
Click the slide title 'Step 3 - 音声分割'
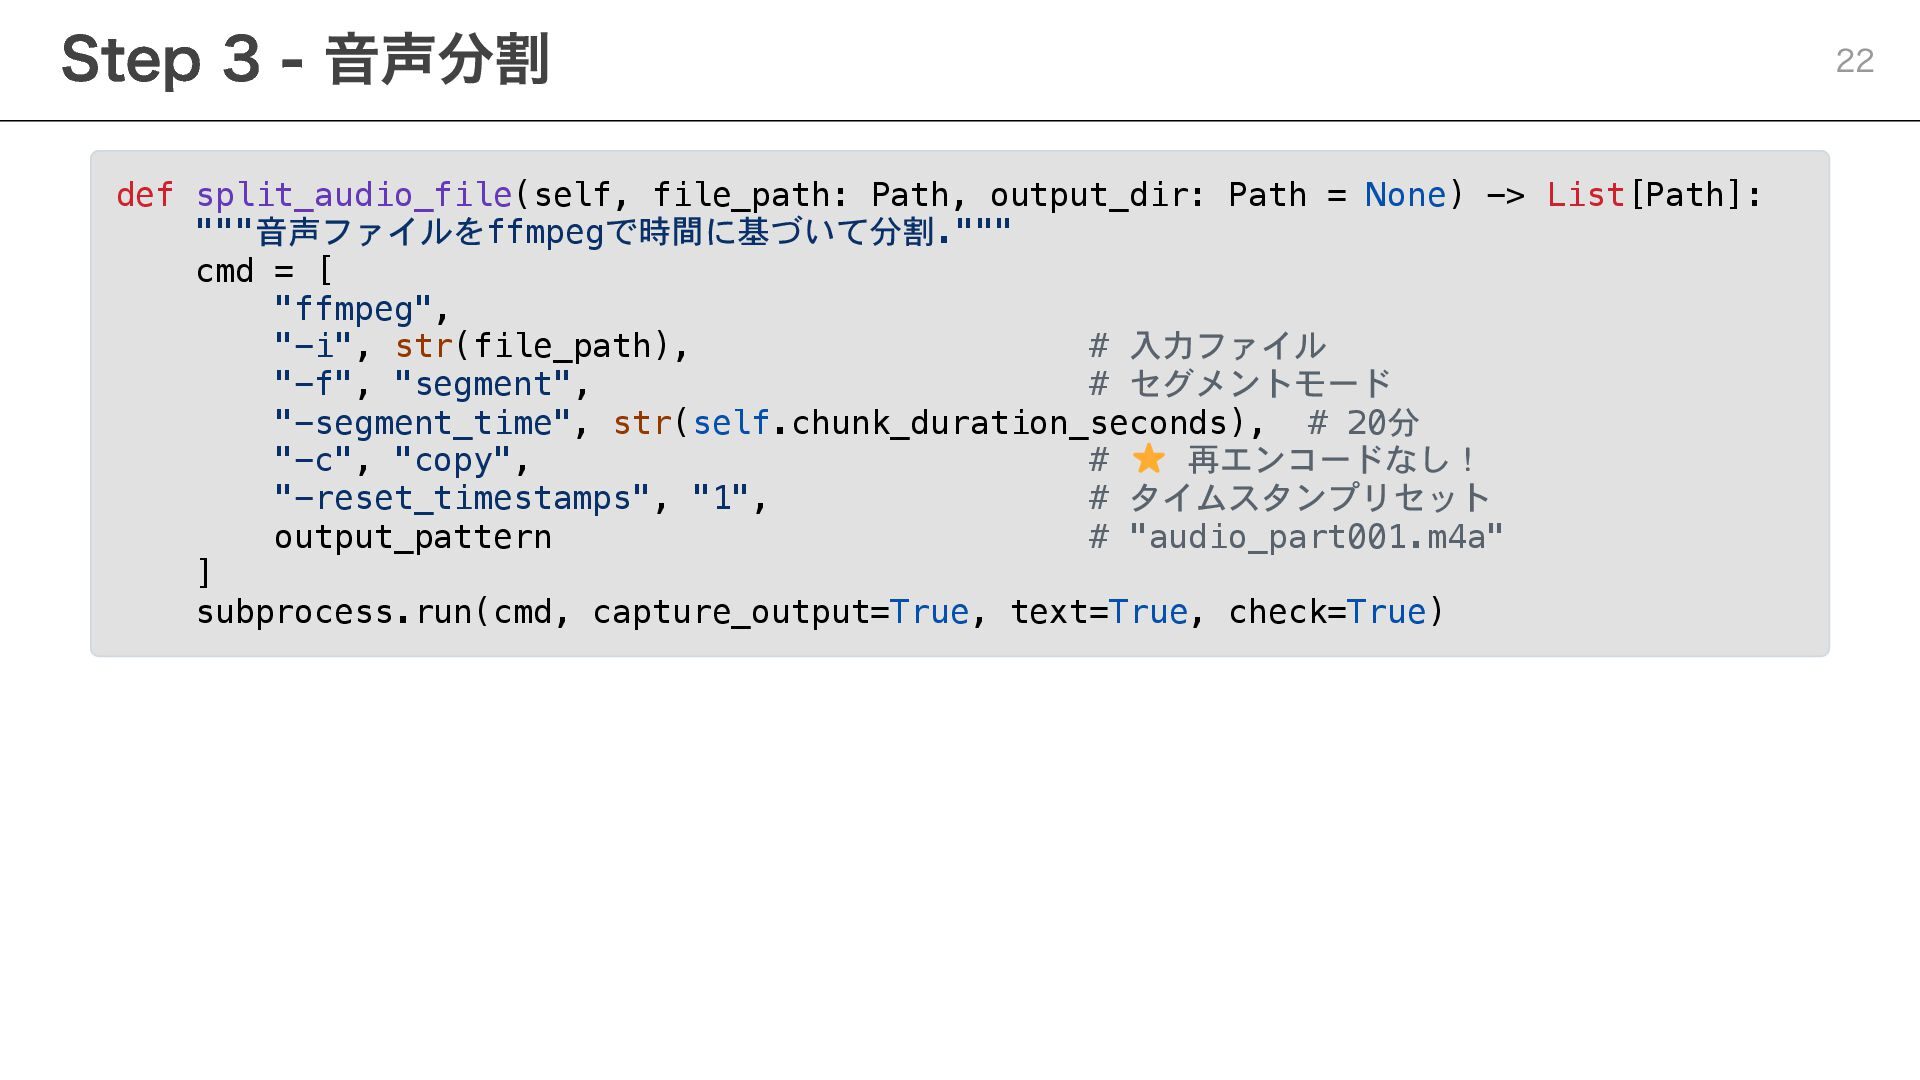[305, 60]
